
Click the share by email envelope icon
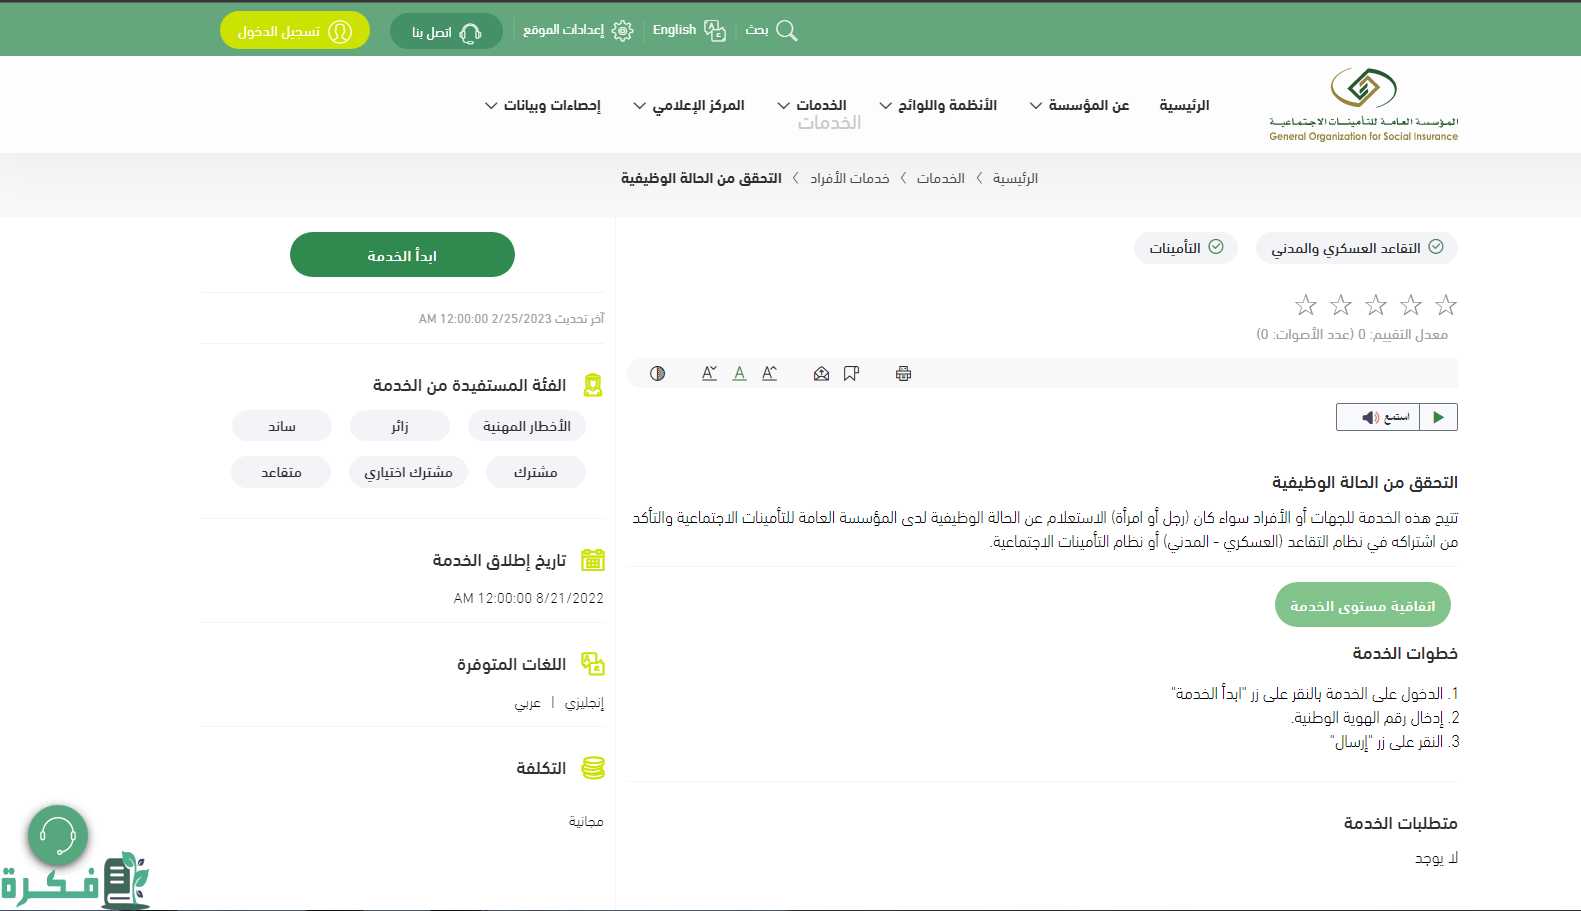pyautogui.click(x=821, y=373)
